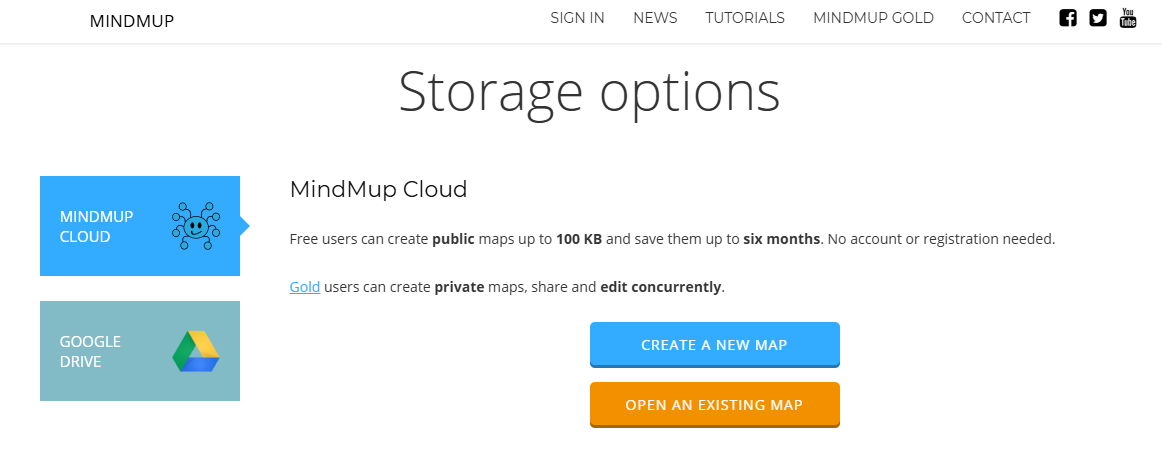Click the MindMup smiley network icon
1162x454 pixels.
[195, 226]
